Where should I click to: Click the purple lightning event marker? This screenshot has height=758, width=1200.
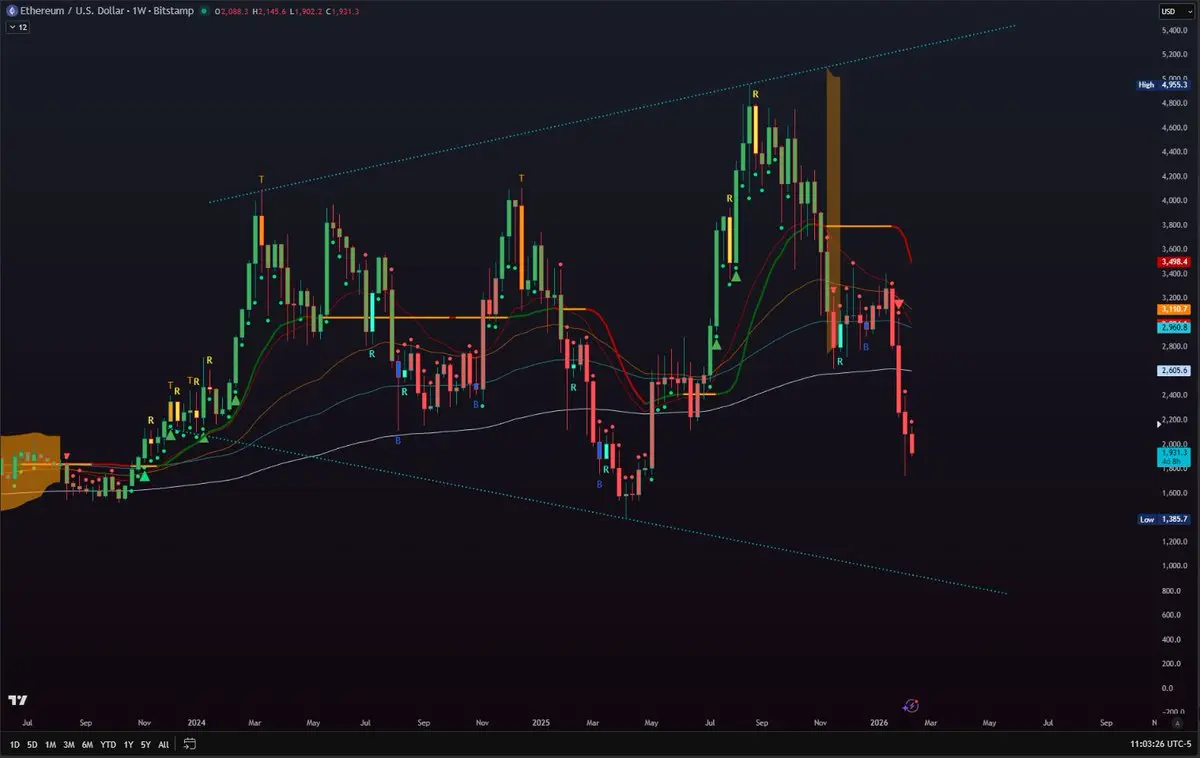[x=911, y=705]
